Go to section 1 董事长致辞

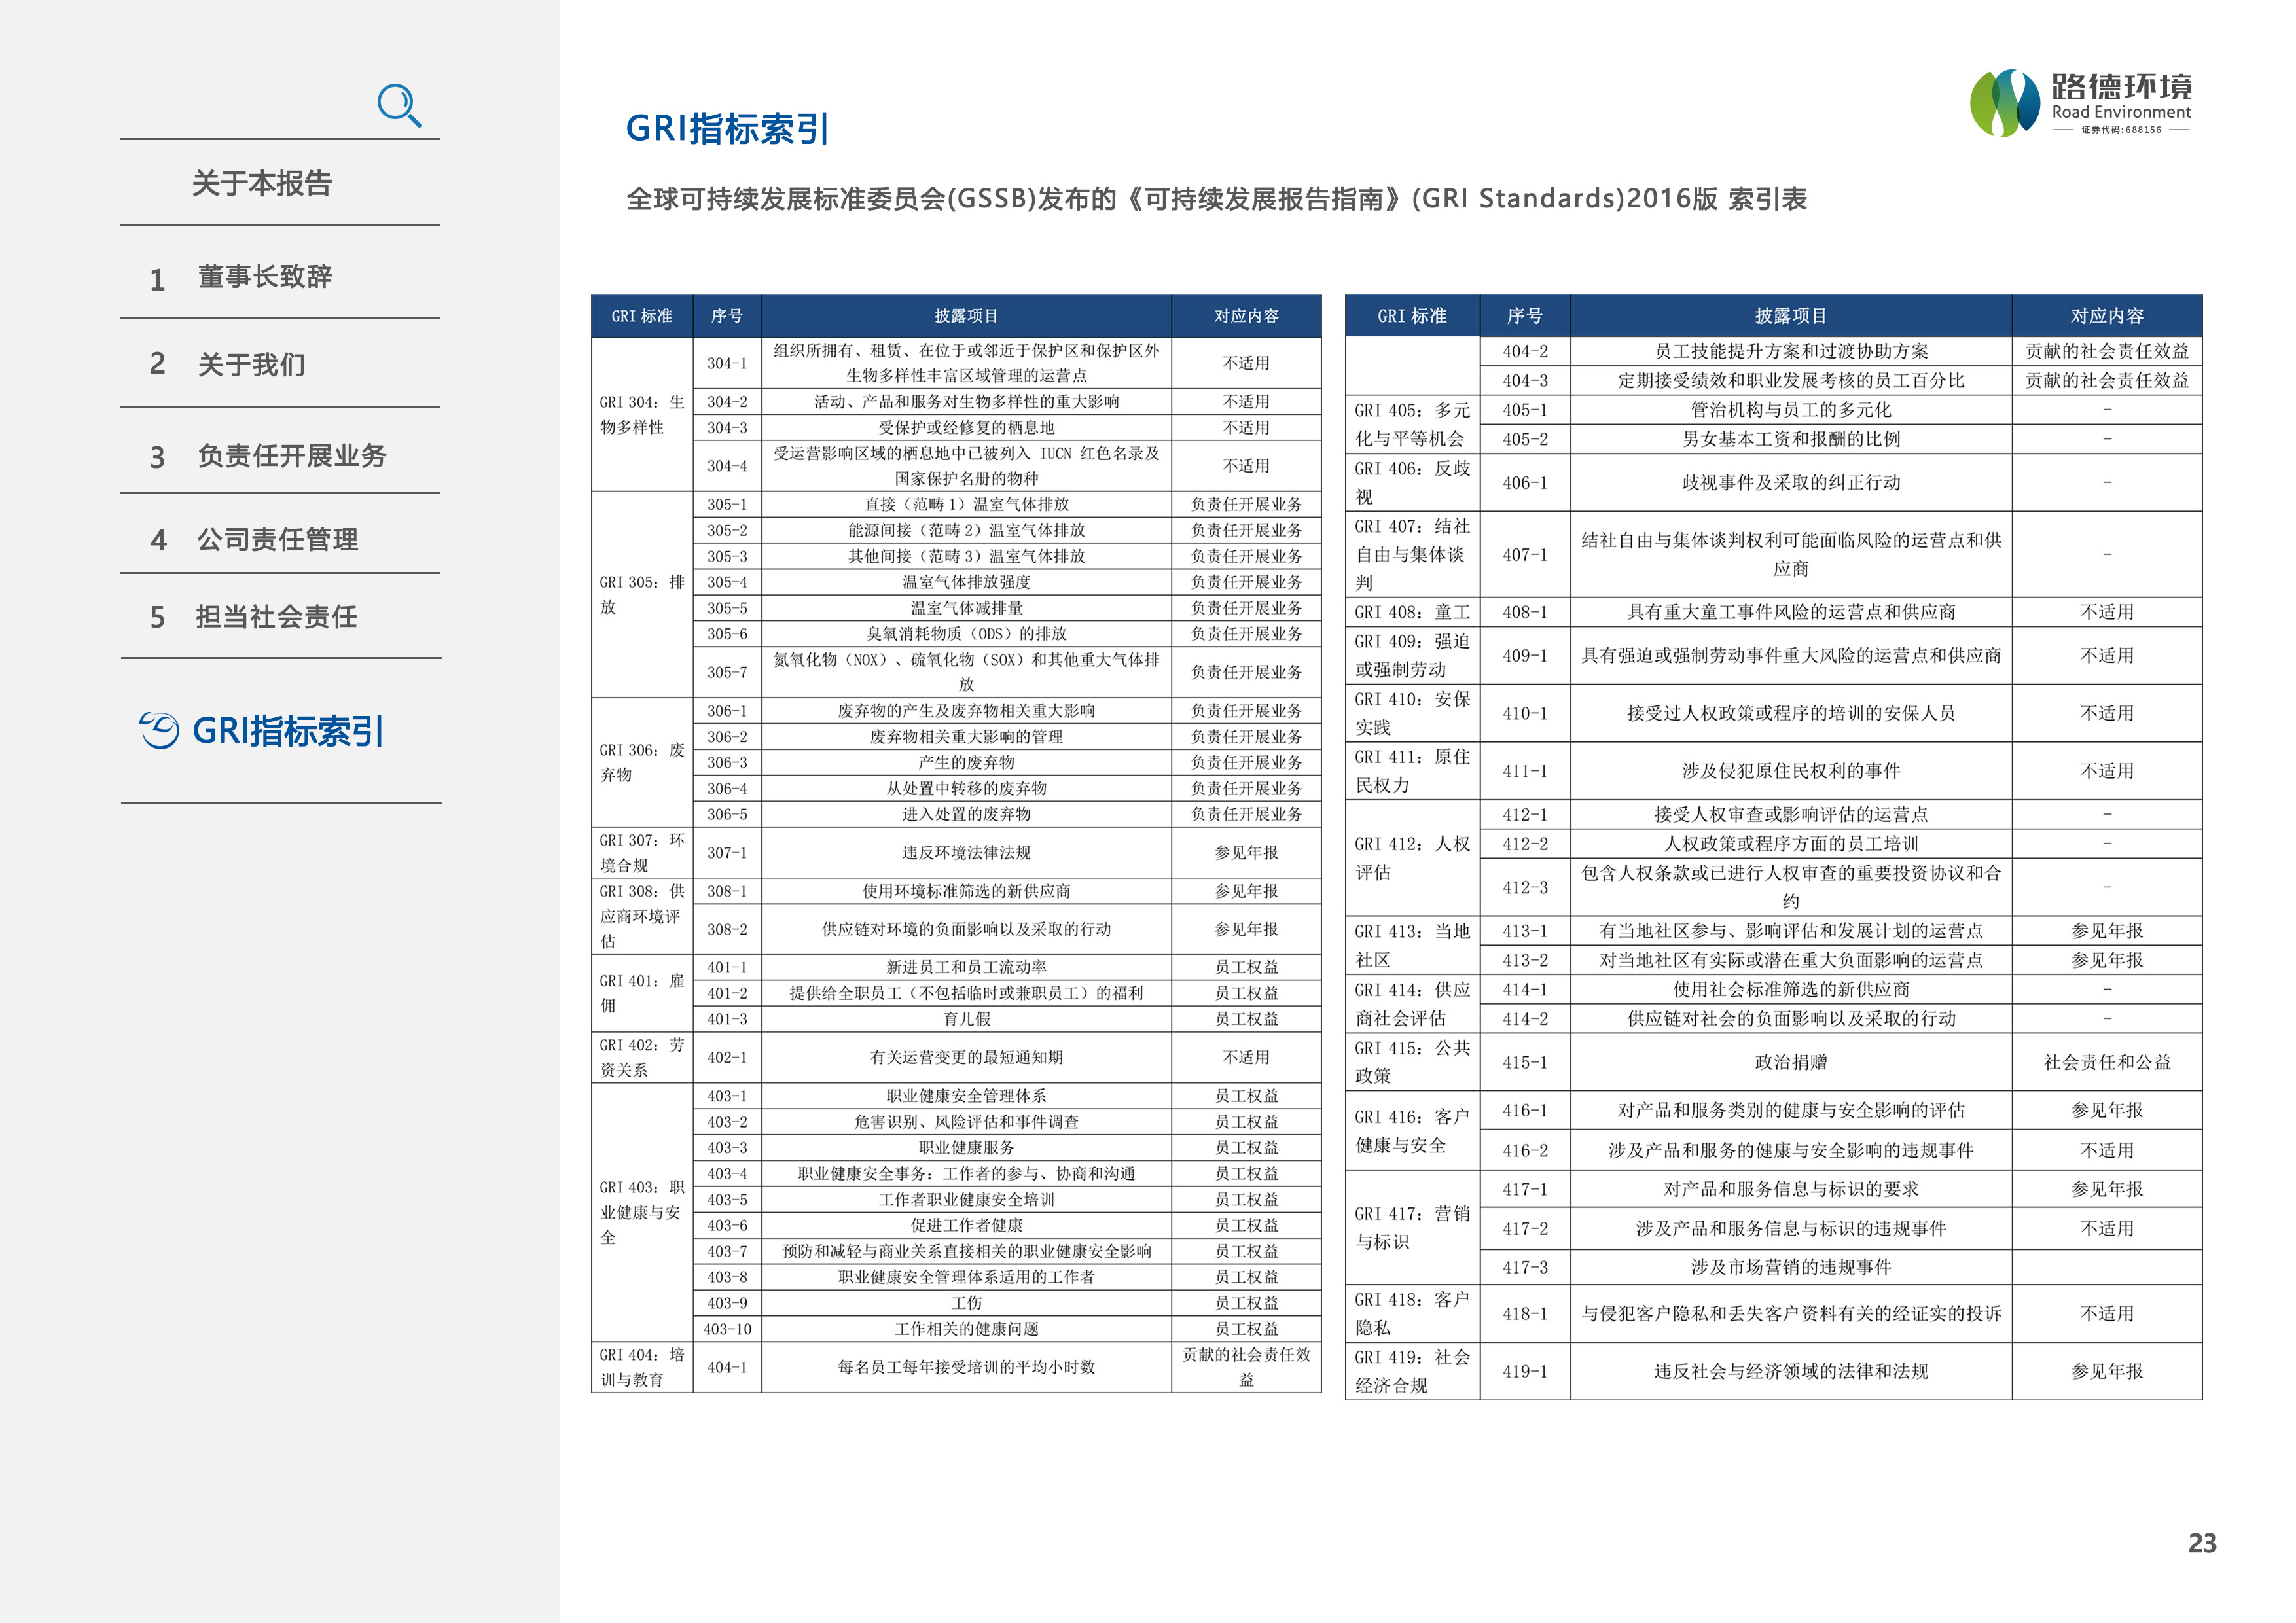pyautogui.click(x=264, y=277)
